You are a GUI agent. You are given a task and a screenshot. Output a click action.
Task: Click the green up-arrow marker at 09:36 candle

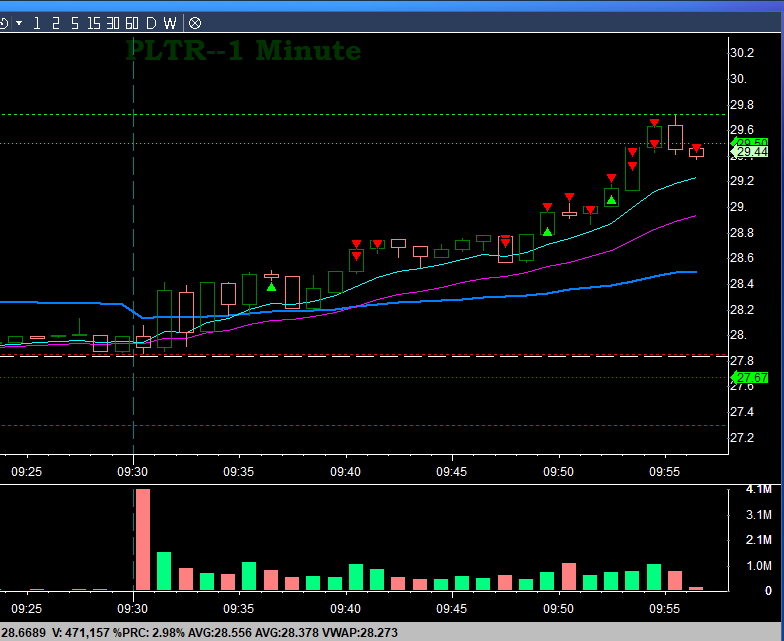tap(271, 287)
